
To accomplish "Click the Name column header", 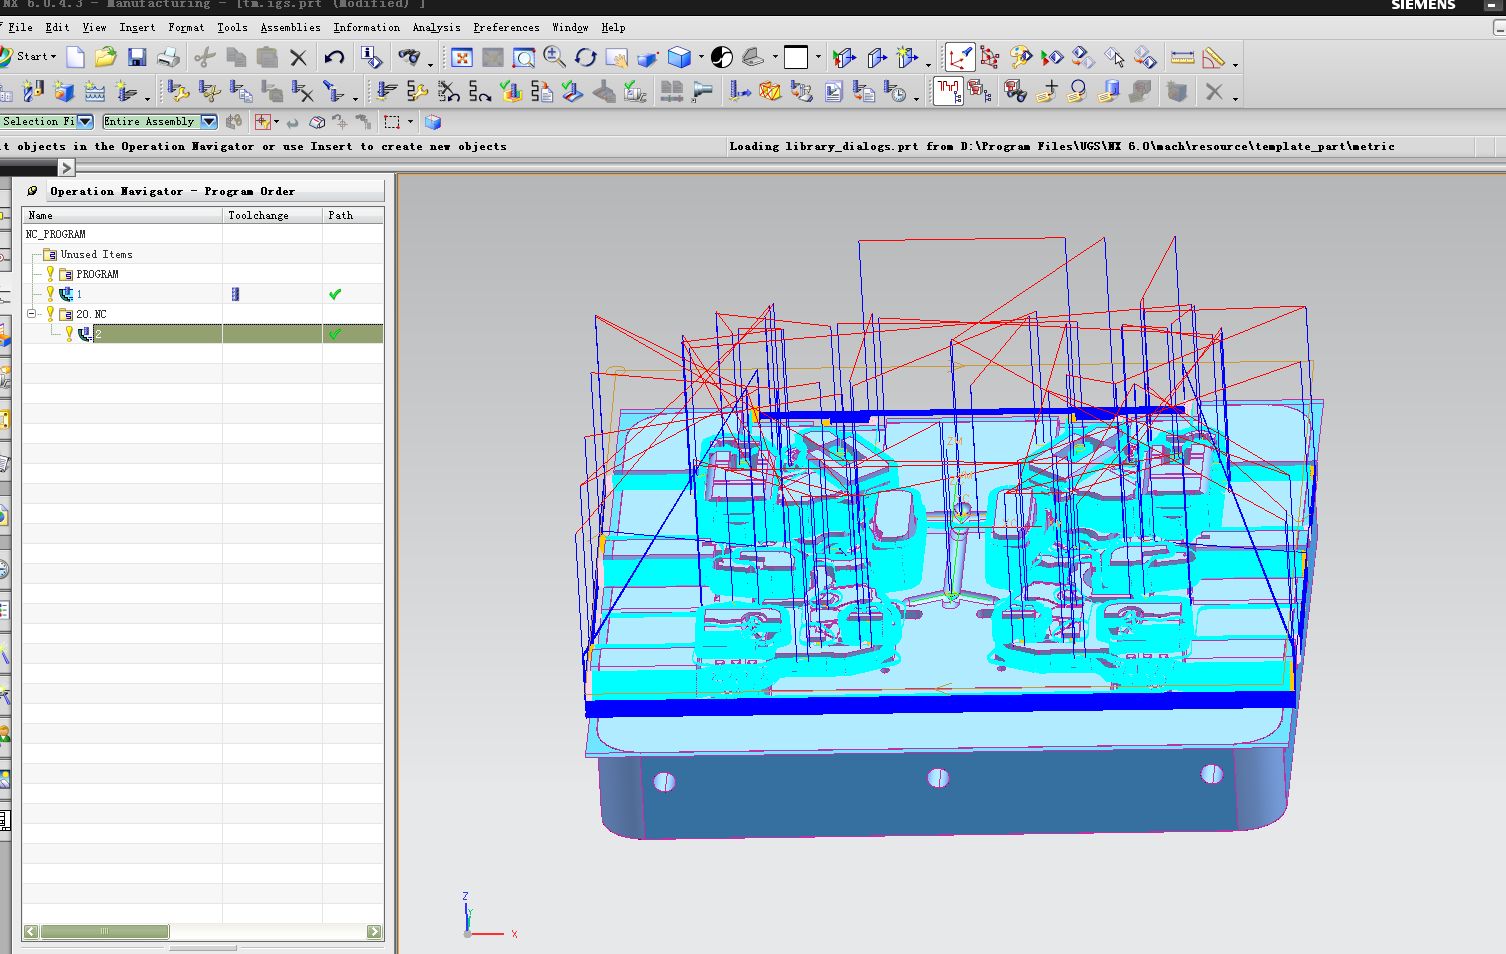I will 122,215.
